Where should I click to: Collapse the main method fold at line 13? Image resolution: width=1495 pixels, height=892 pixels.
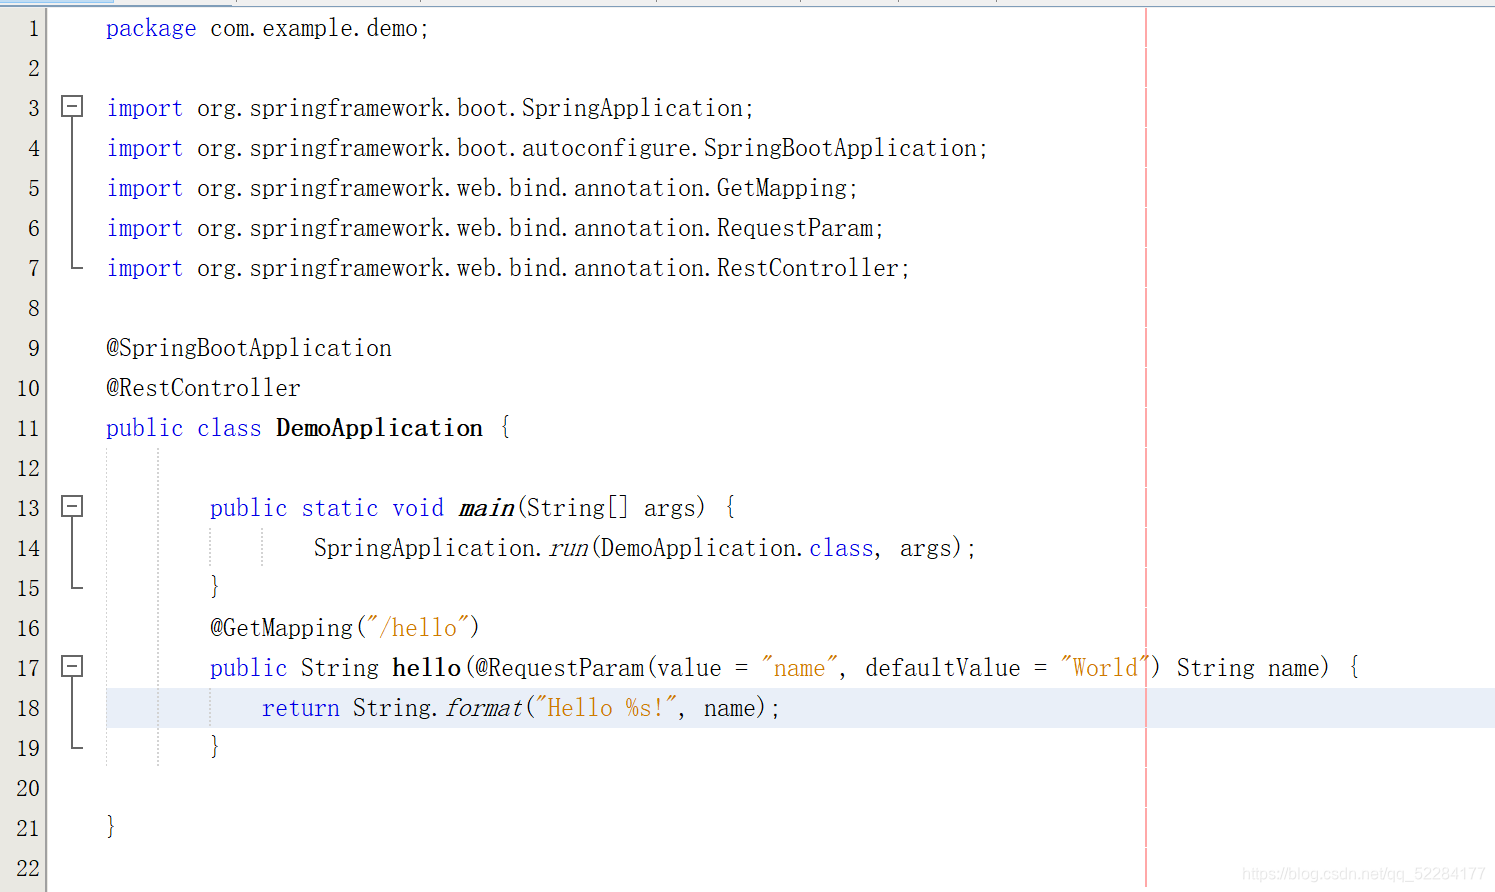click(72, 506)
